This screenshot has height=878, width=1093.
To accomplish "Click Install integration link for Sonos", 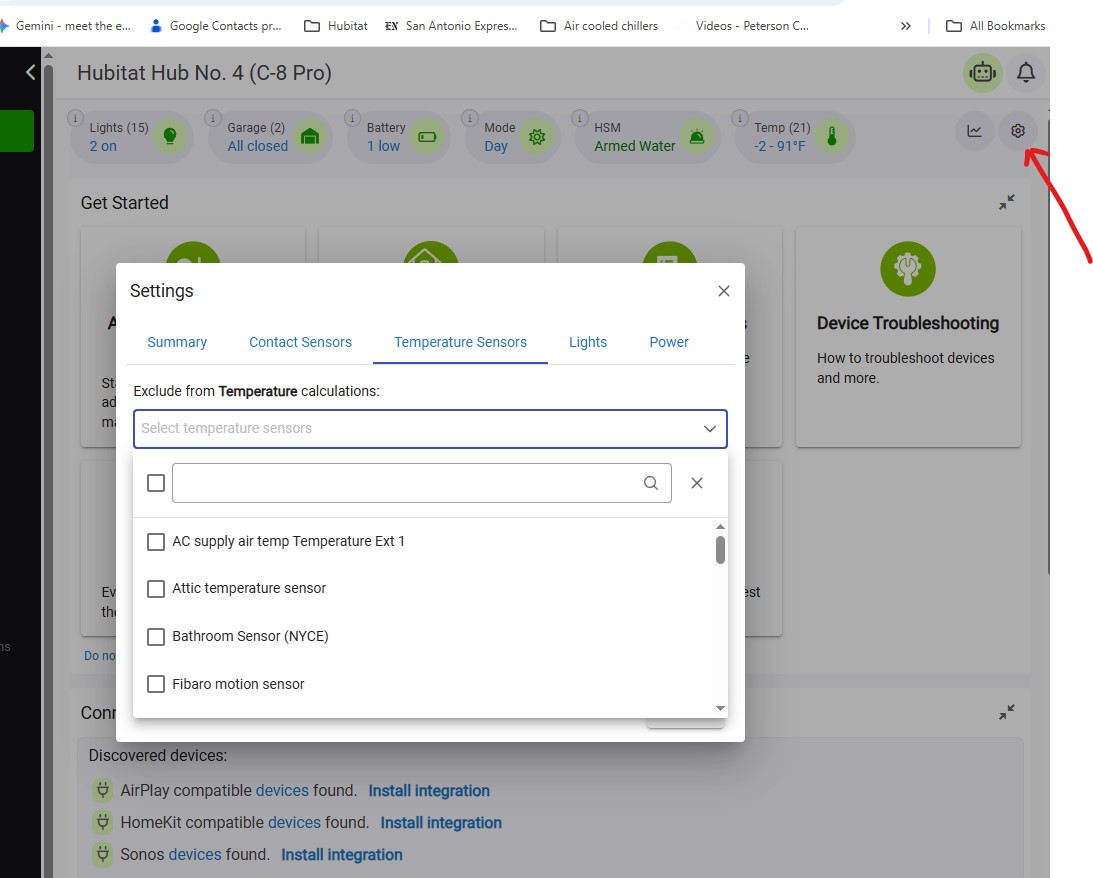I will point(342,854).
